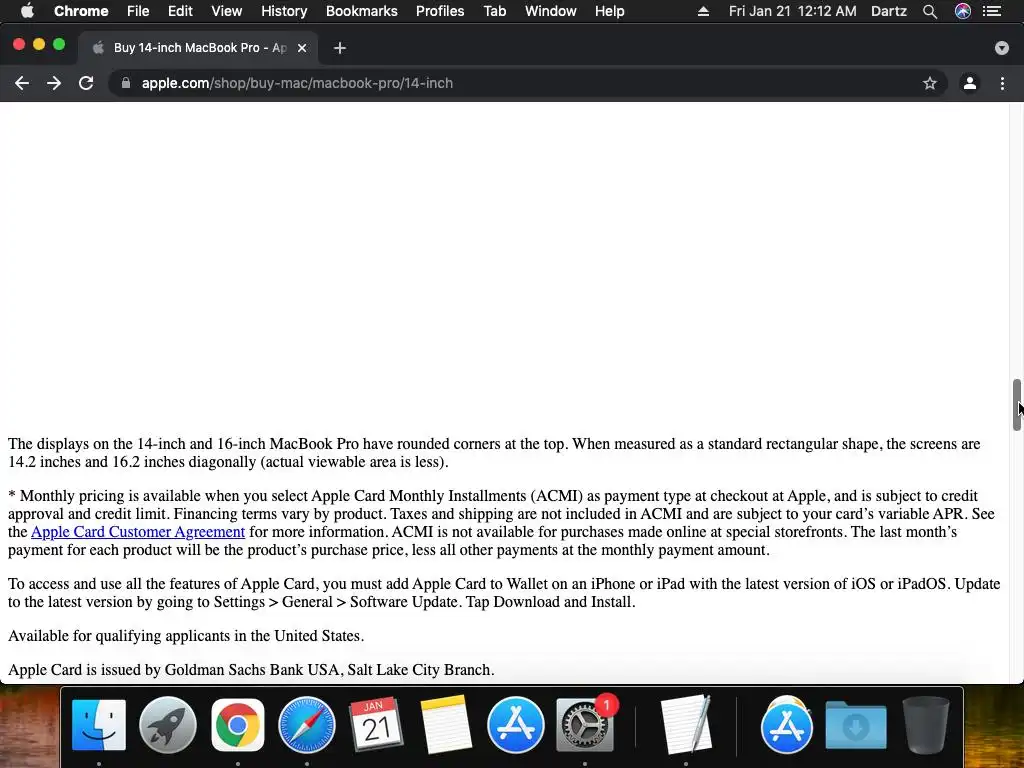This screenshot has height=768, width=1024.
Task: Click the Dartz user name in menu bar
Action: pyautogui.click(x=889, y=11)
